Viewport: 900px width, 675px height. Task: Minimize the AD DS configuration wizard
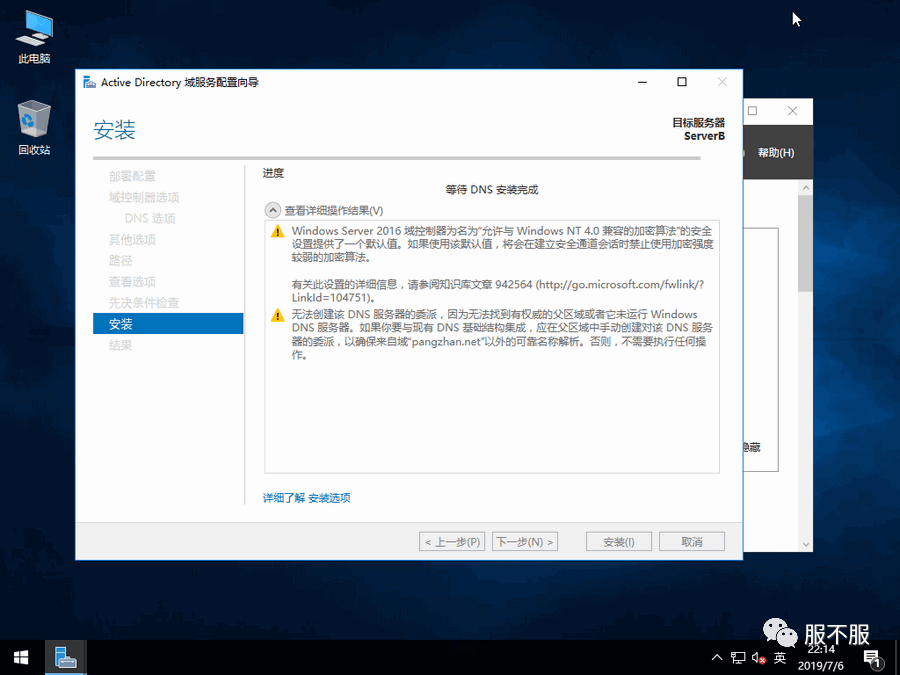(642, 82)
